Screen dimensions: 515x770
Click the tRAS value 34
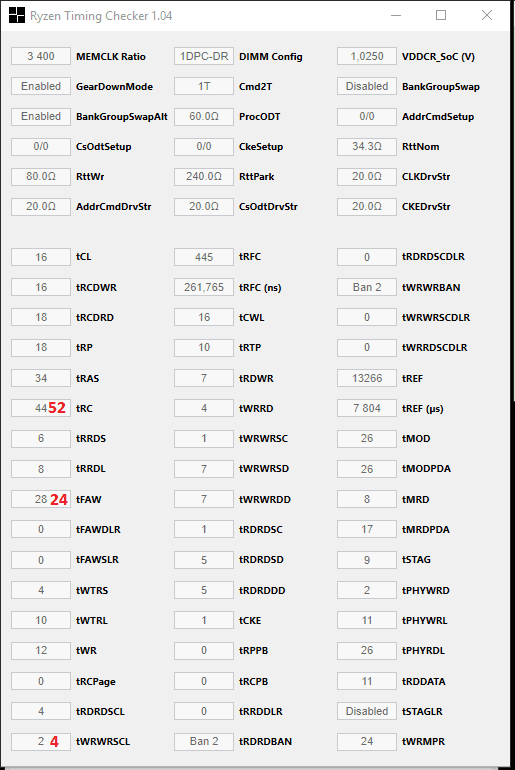pos(41,378)
